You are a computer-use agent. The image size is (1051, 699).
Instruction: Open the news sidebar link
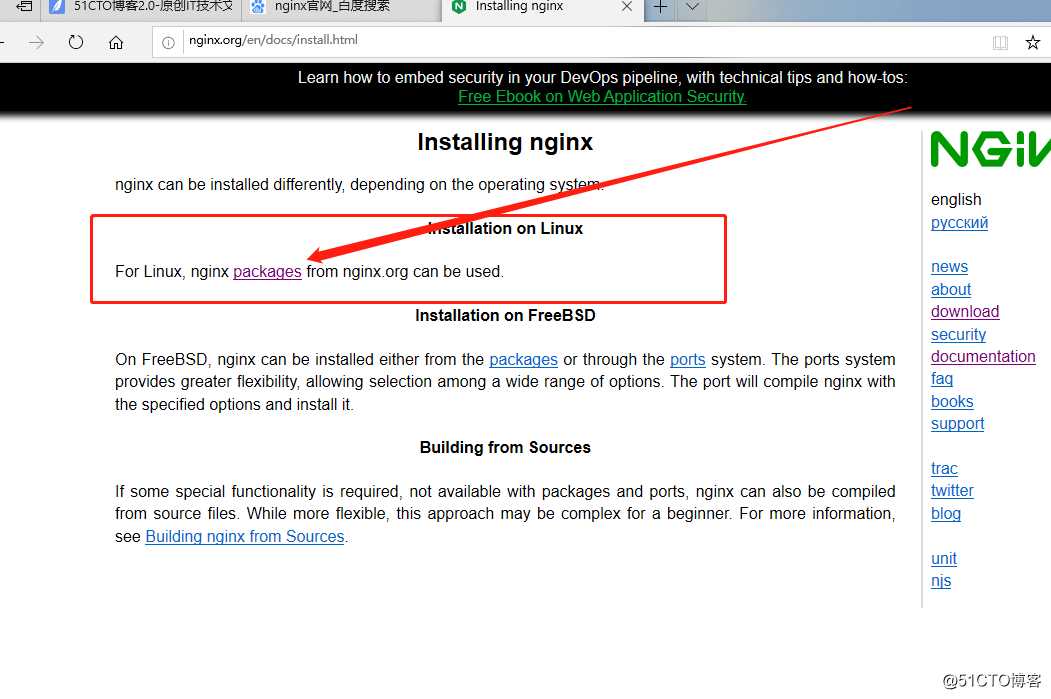[x=949, y=267]
